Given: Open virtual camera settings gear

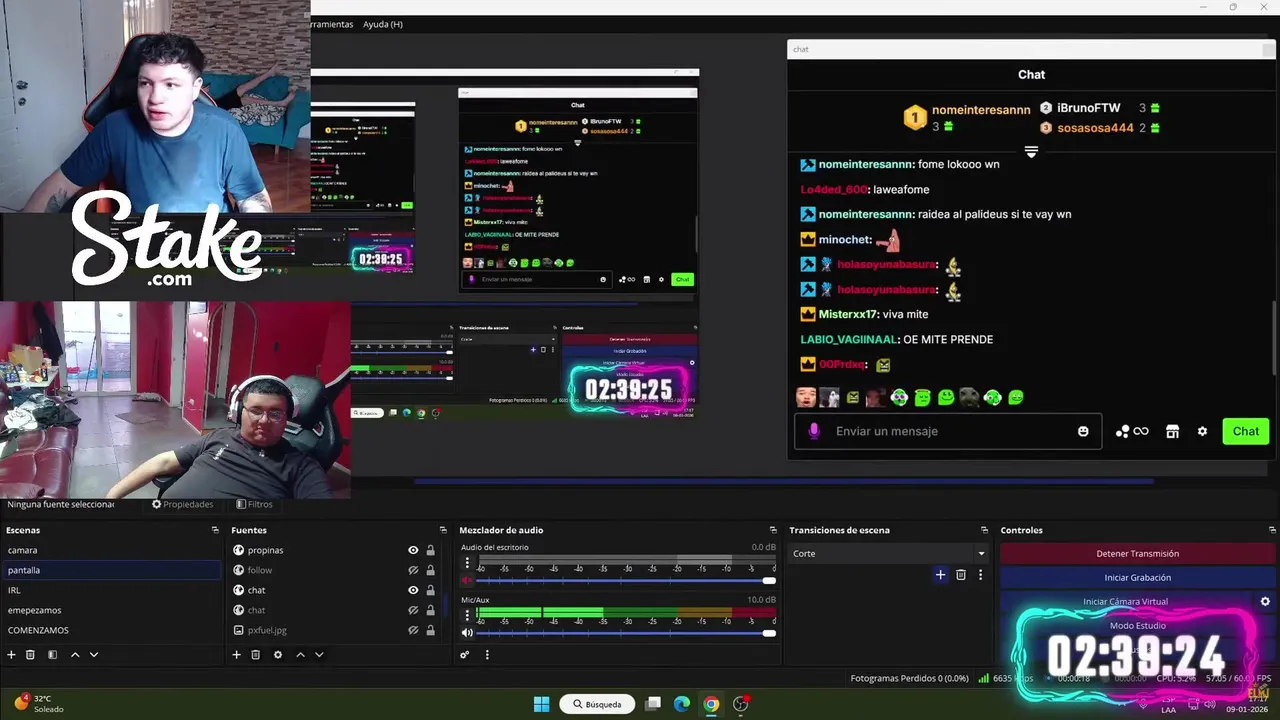Looking at the screenshot, I should tap(1265, 602).
